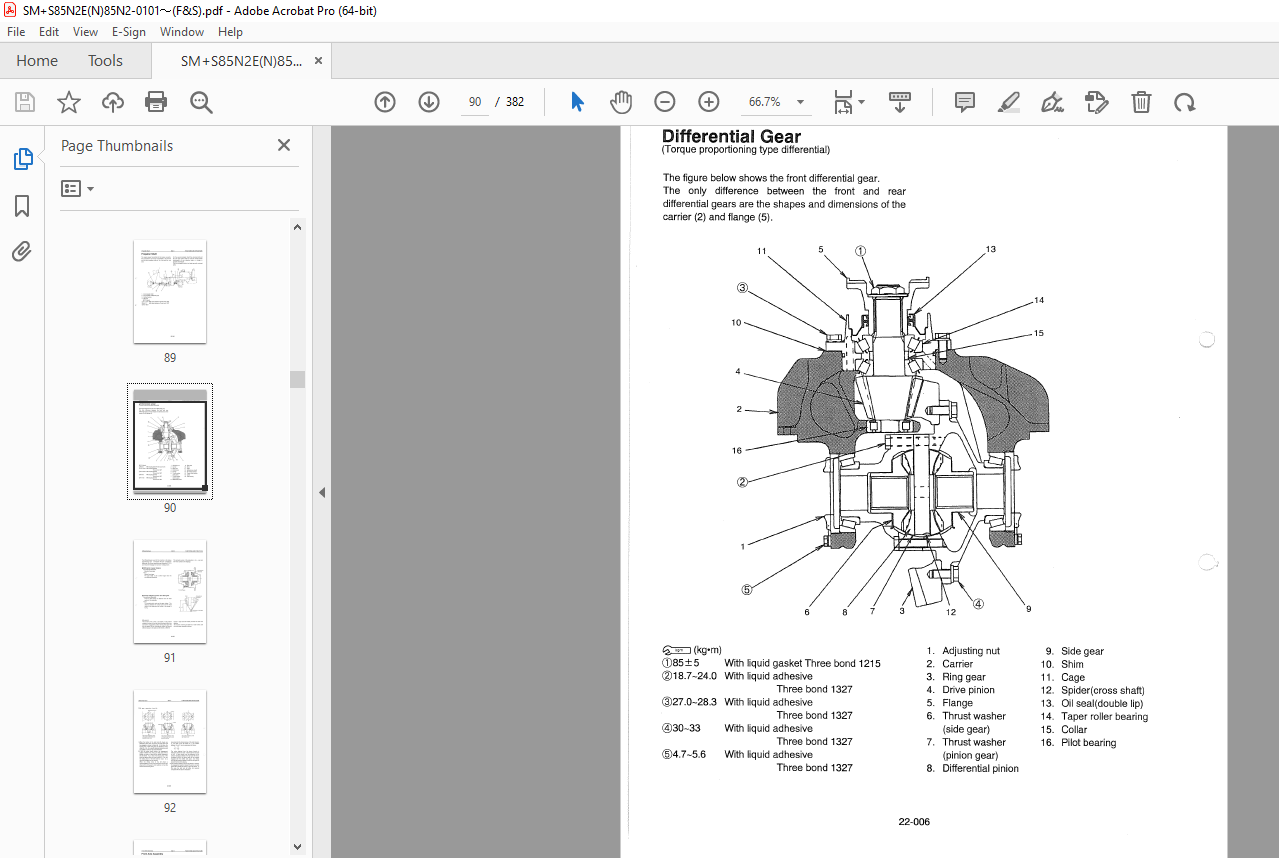Click the page number input field
1279x858 pixels.
[475, 102]
